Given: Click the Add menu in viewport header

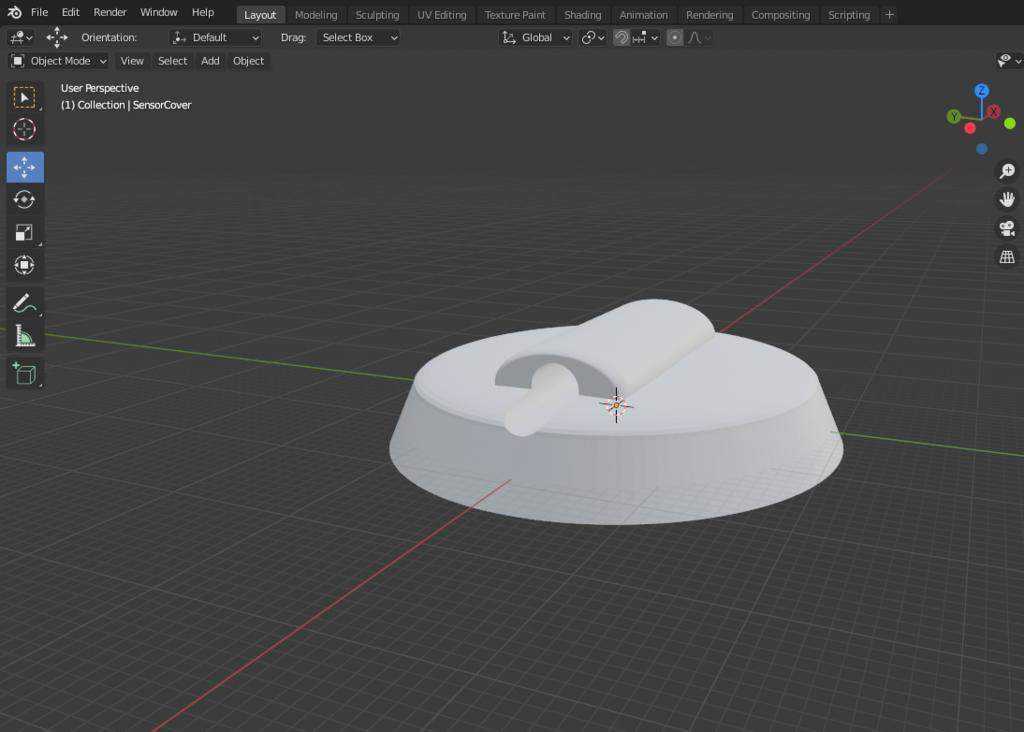Looking at the screenshot, I should 210,61.
